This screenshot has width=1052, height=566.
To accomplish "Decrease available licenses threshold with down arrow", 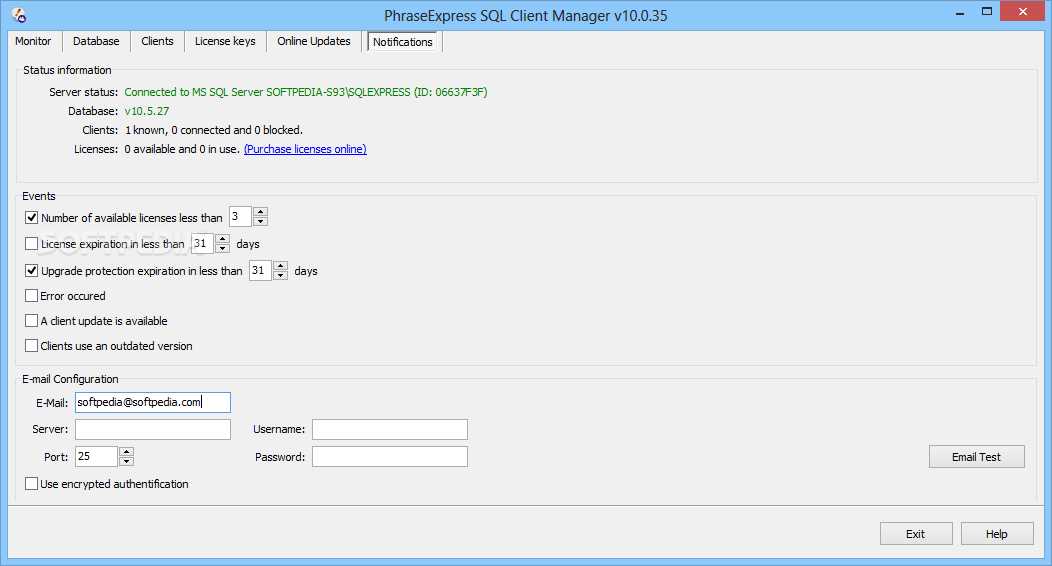I will point(260,221).
